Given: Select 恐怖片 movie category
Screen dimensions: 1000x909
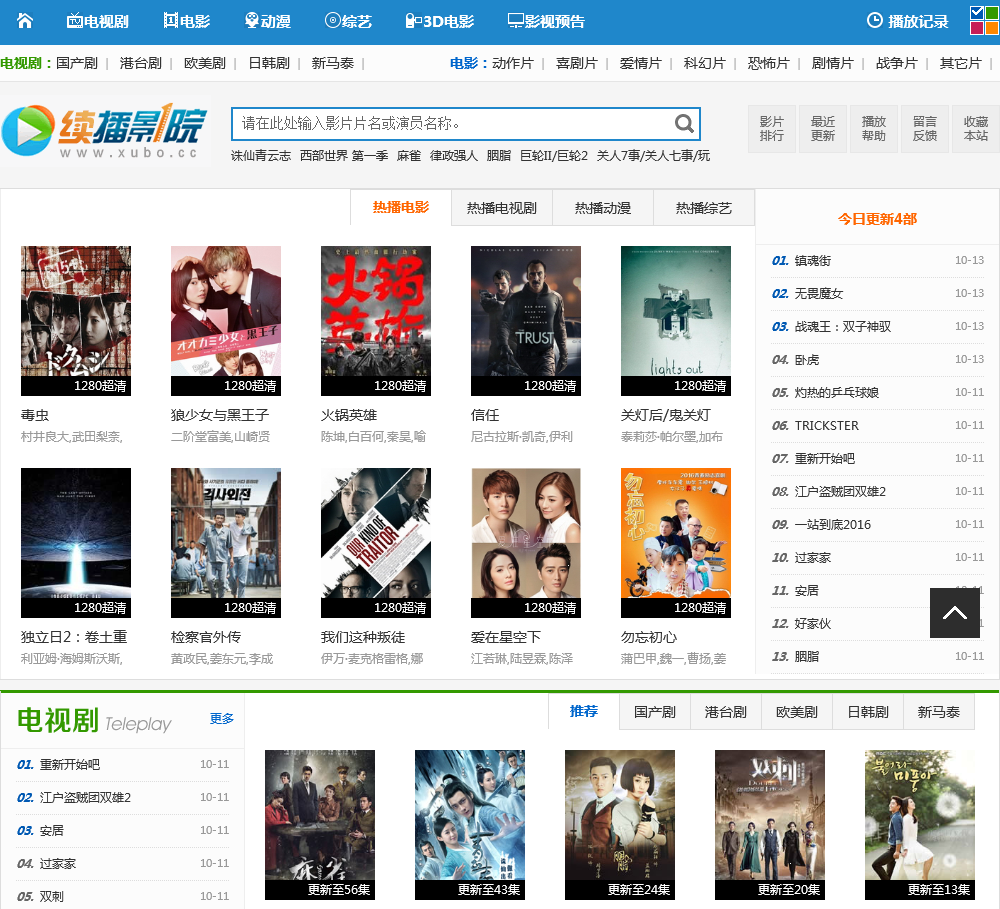Looking at the screenshot, I should [x=768, y=63].
